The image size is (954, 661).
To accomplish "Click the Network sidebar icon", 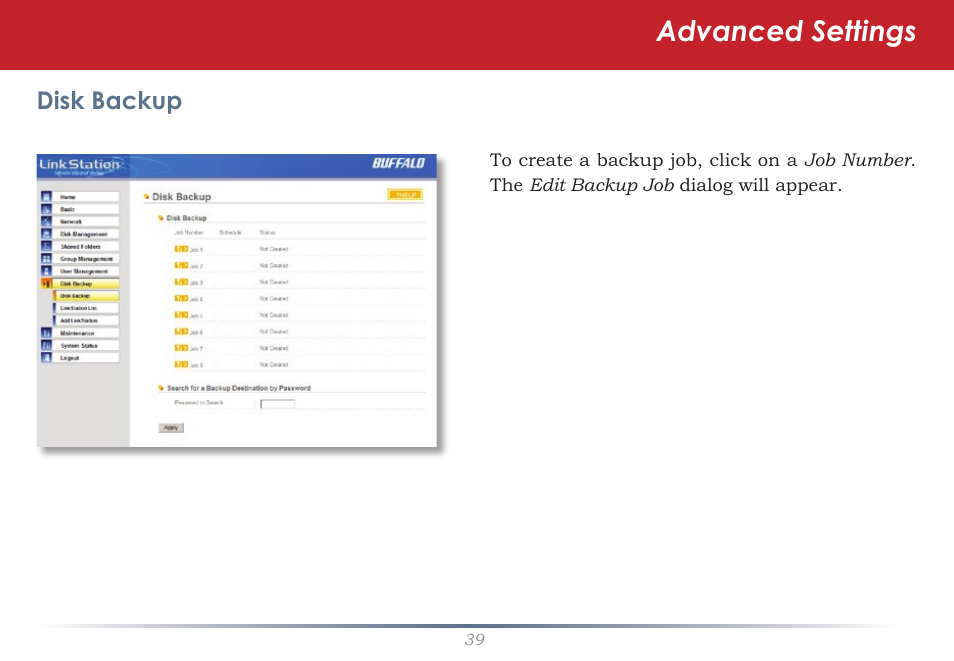I will point(46,222).
